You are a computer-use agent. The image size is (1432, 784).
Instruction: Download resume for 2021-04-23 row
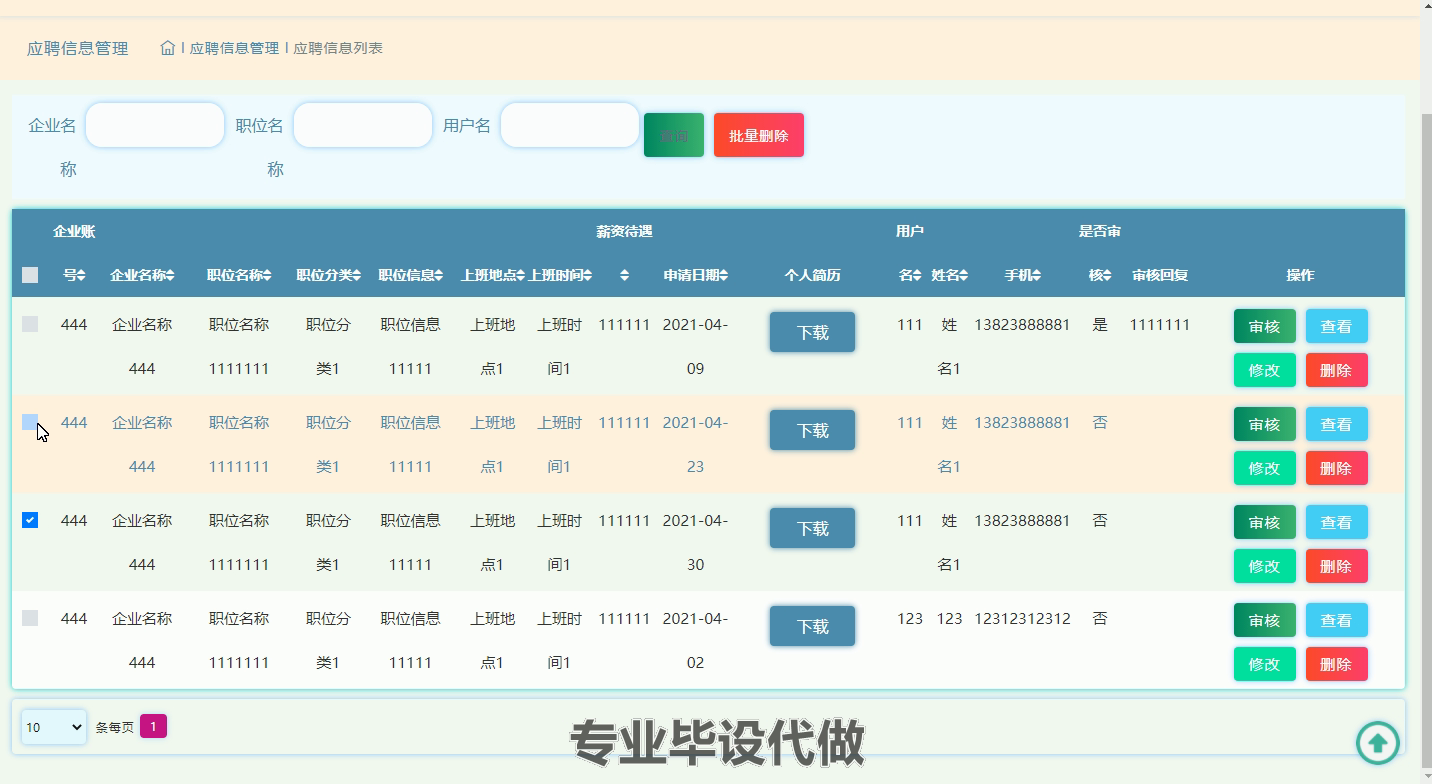coord(812,430)
